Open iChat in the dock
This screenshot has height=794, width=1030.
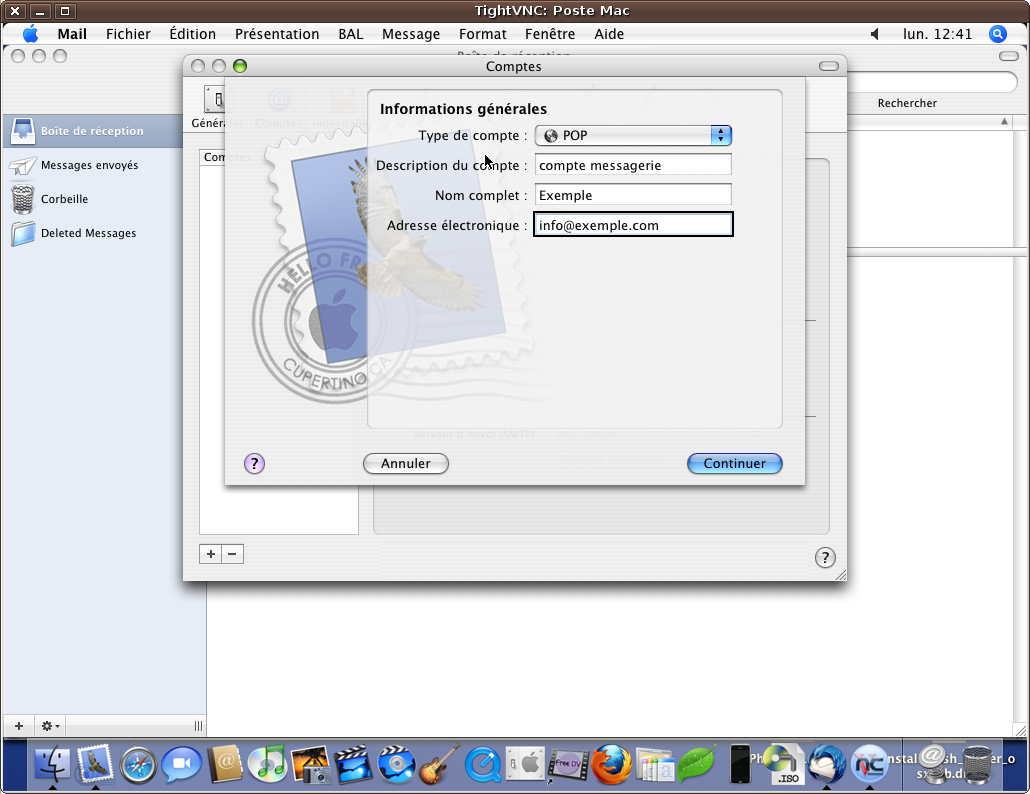[181, 765]
